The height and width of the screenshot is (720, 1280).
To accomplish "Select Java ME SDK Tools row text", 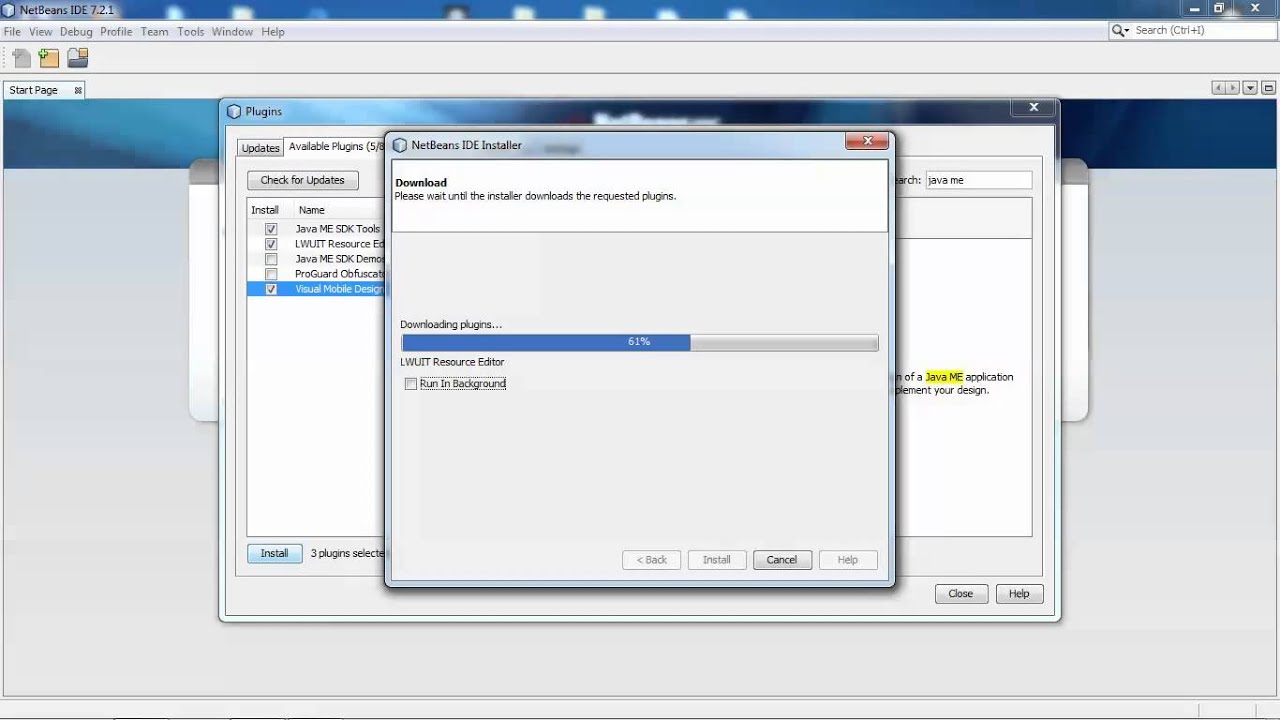I will [337, 229].
